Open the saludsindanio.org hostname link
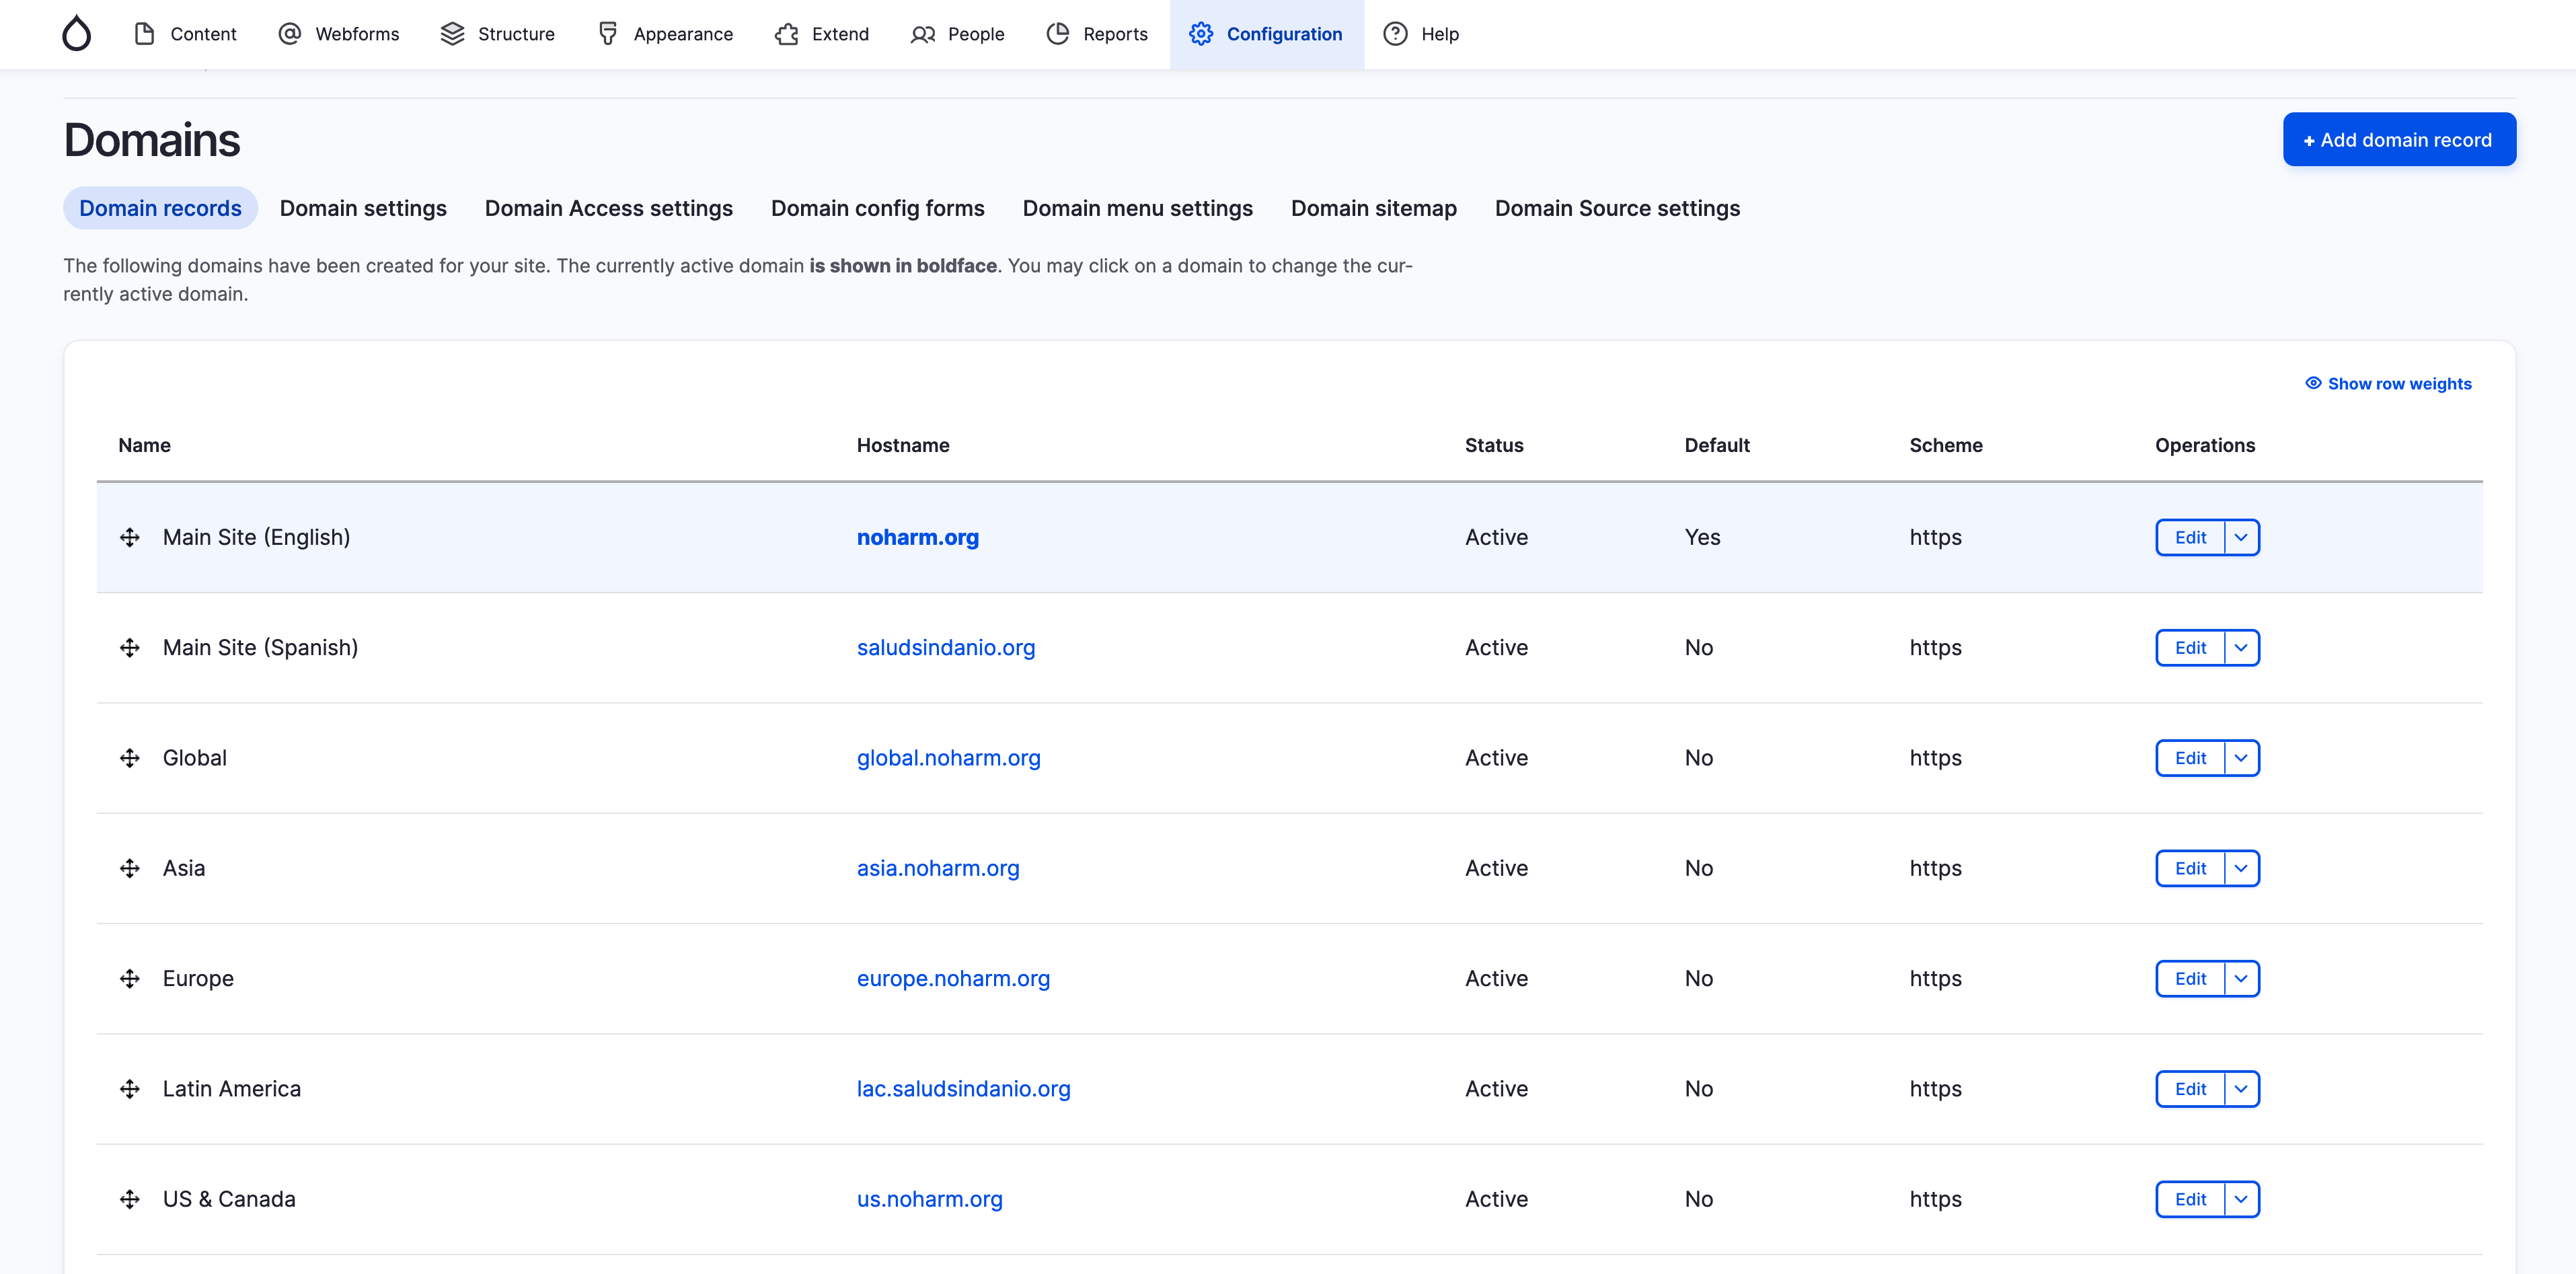 tap(945, 647)
